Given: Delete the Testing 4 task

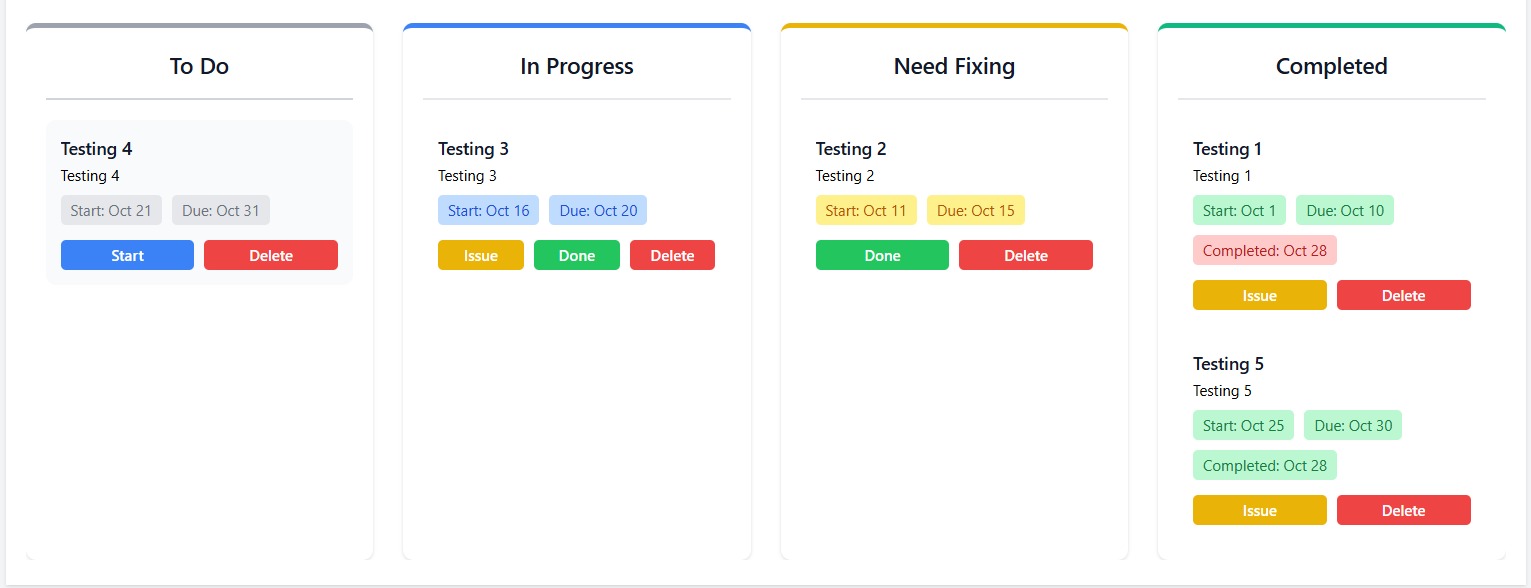Looking at the screenshot, I should (271, 255).
